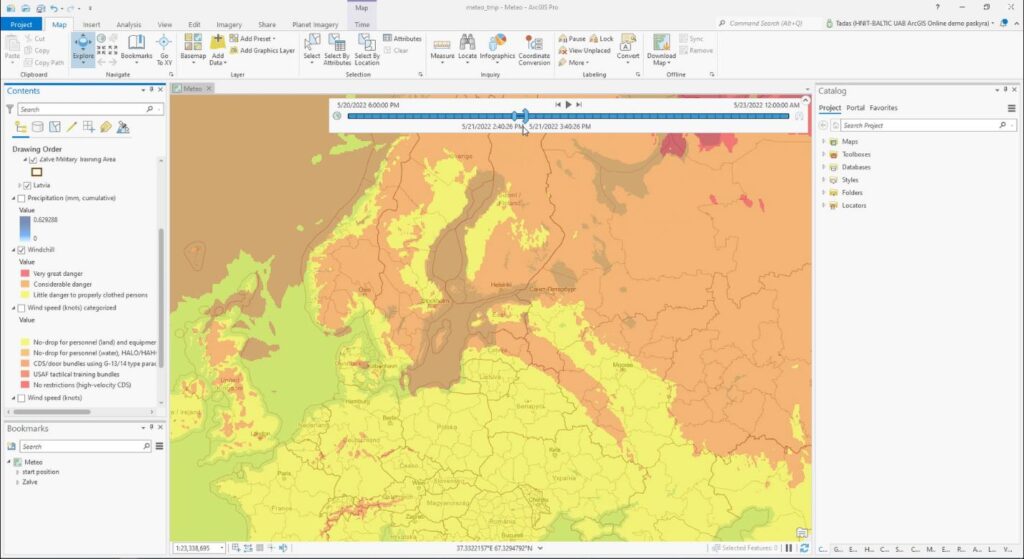The image size is (1024, 559).
Task: Choose Select By Attributes tool
Action: (x=337, y=45)
